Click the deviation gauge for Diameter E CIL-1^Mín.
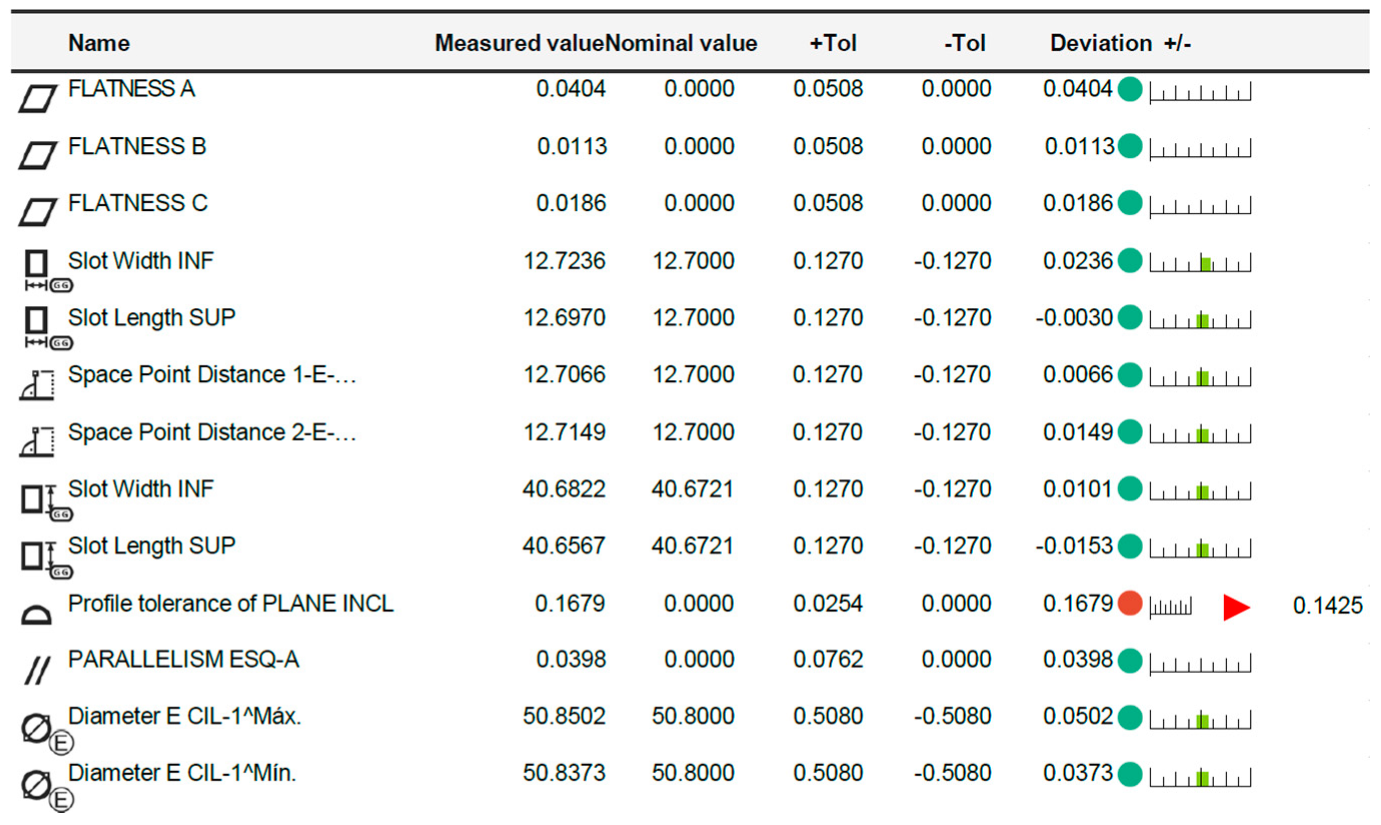 1201,775
